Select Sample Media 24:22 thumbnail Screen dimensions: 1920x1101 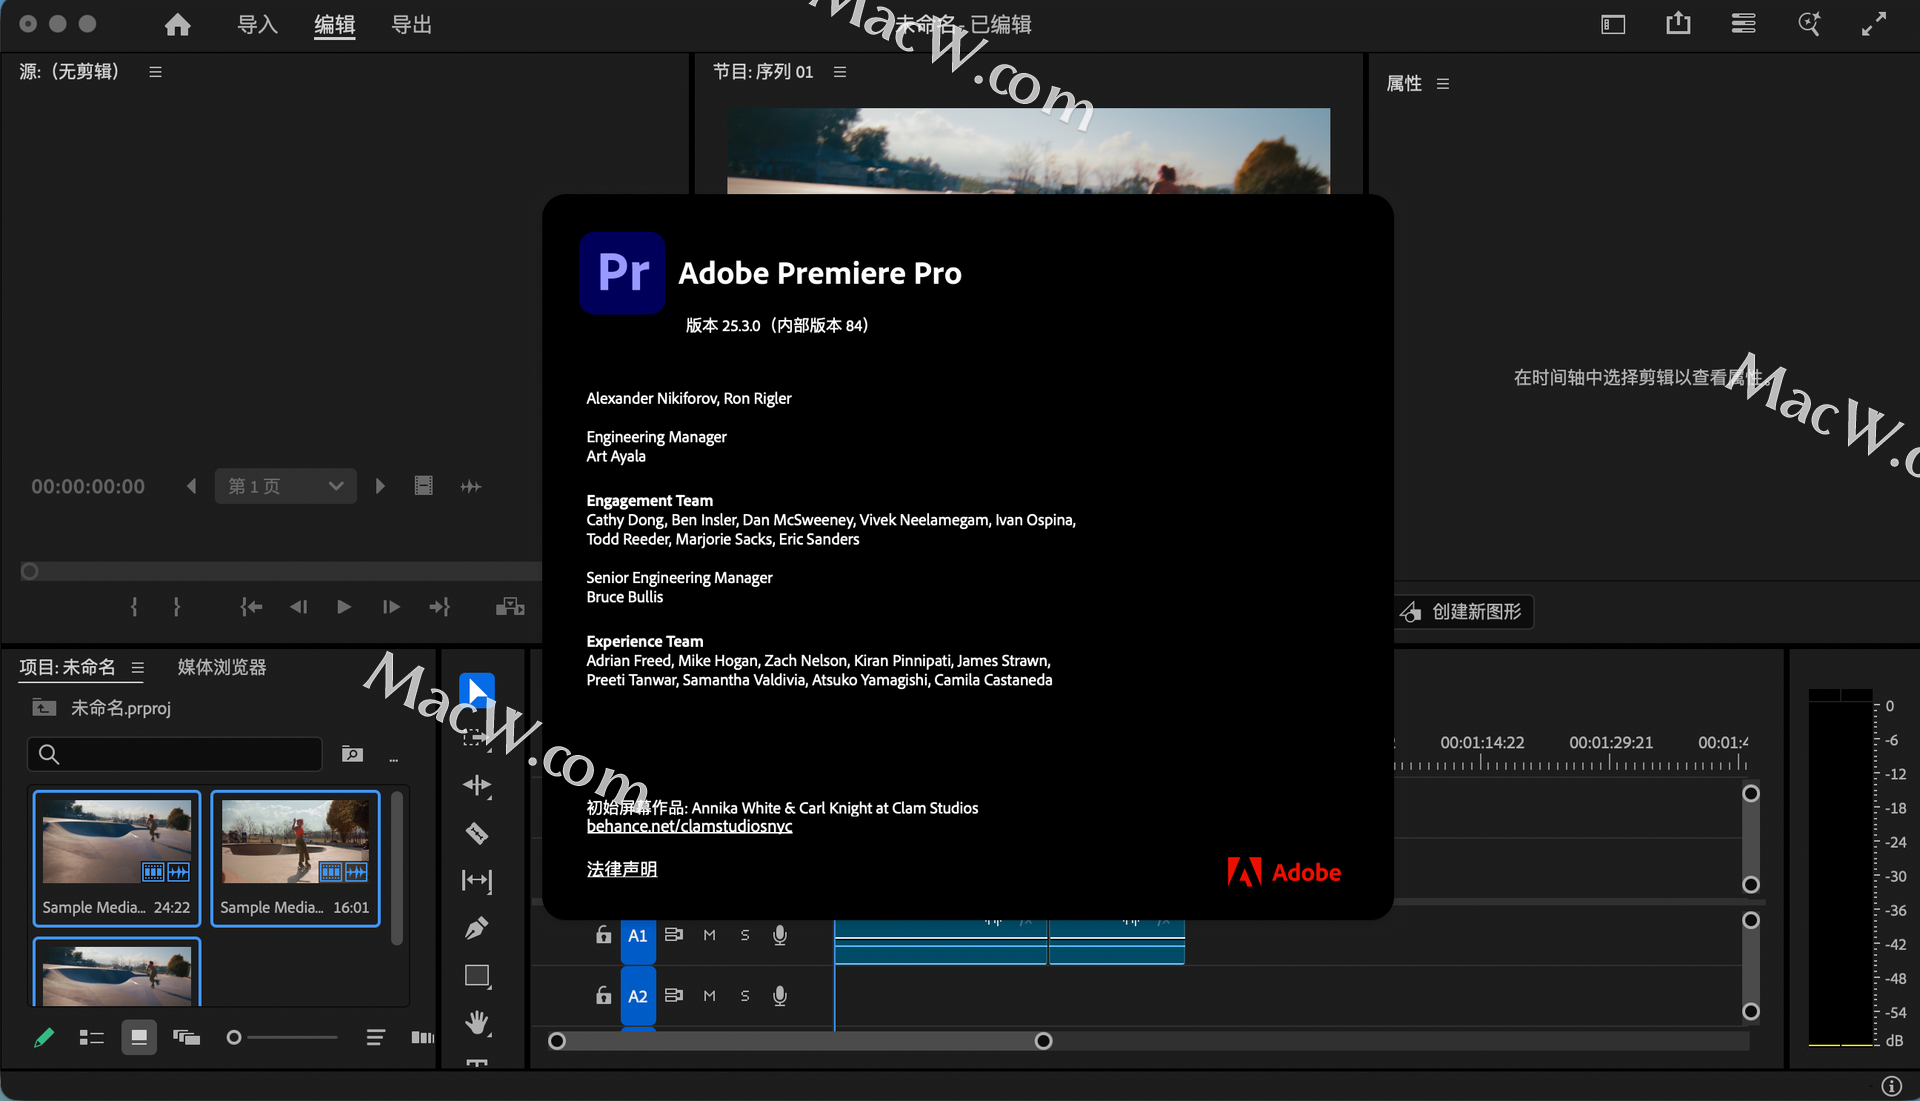[x=117, y=858]
